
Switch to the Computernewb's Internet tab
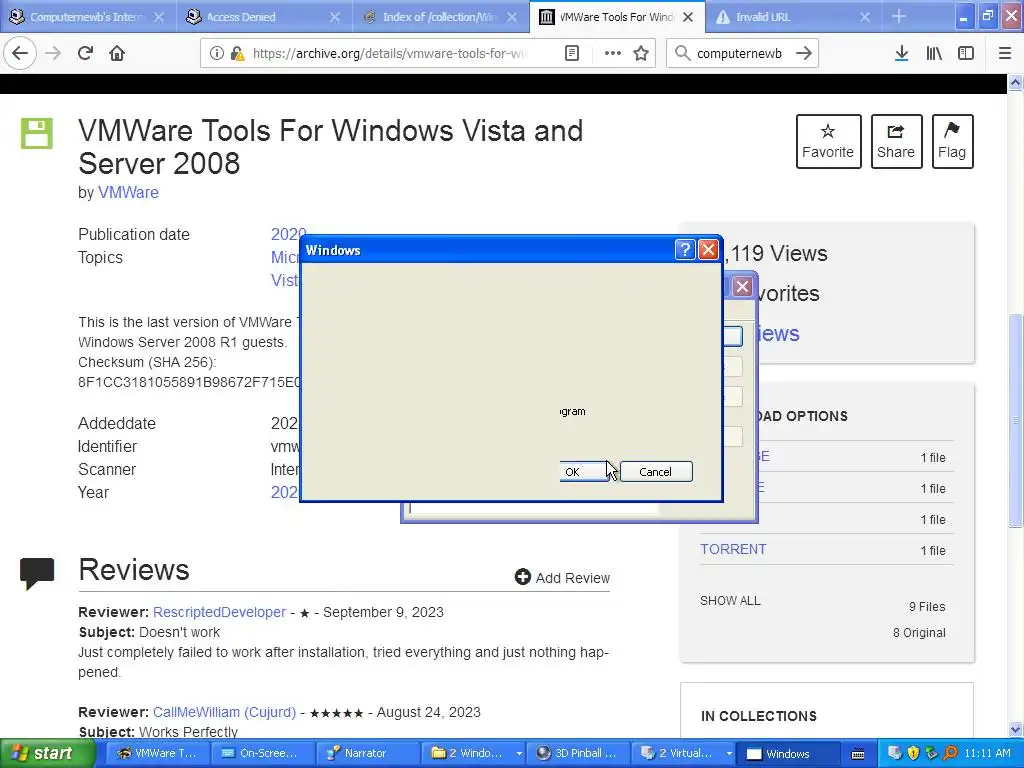tap(88, 16)
